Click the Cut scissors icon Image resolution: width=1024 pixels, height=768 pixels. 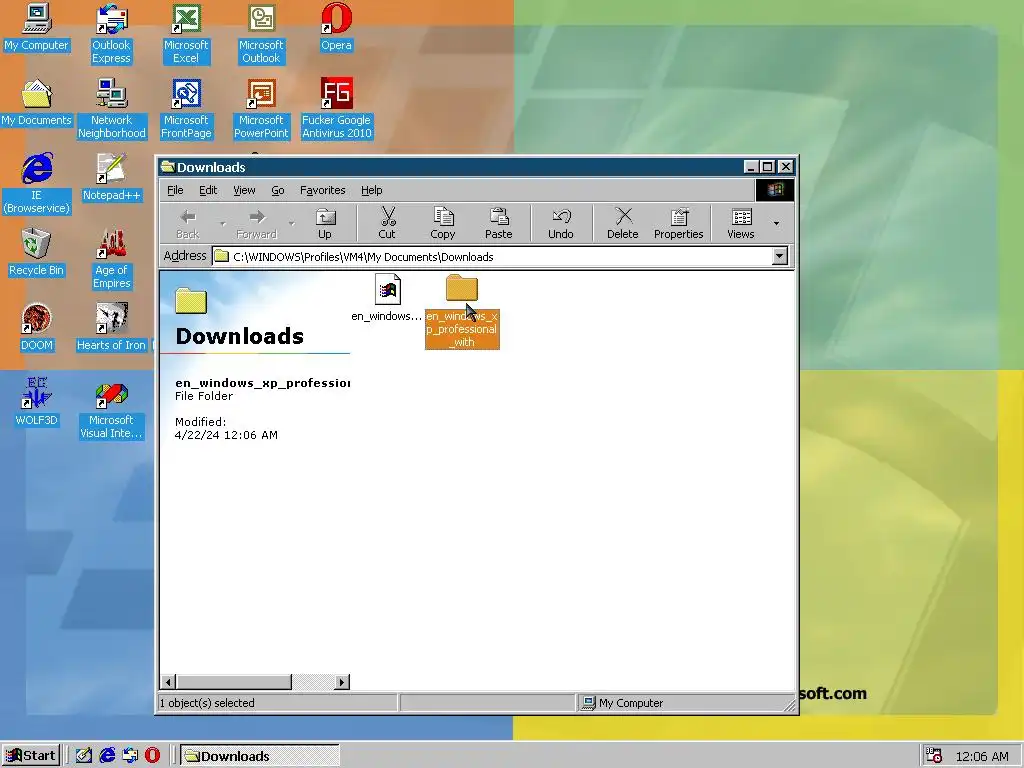(387, 216)
